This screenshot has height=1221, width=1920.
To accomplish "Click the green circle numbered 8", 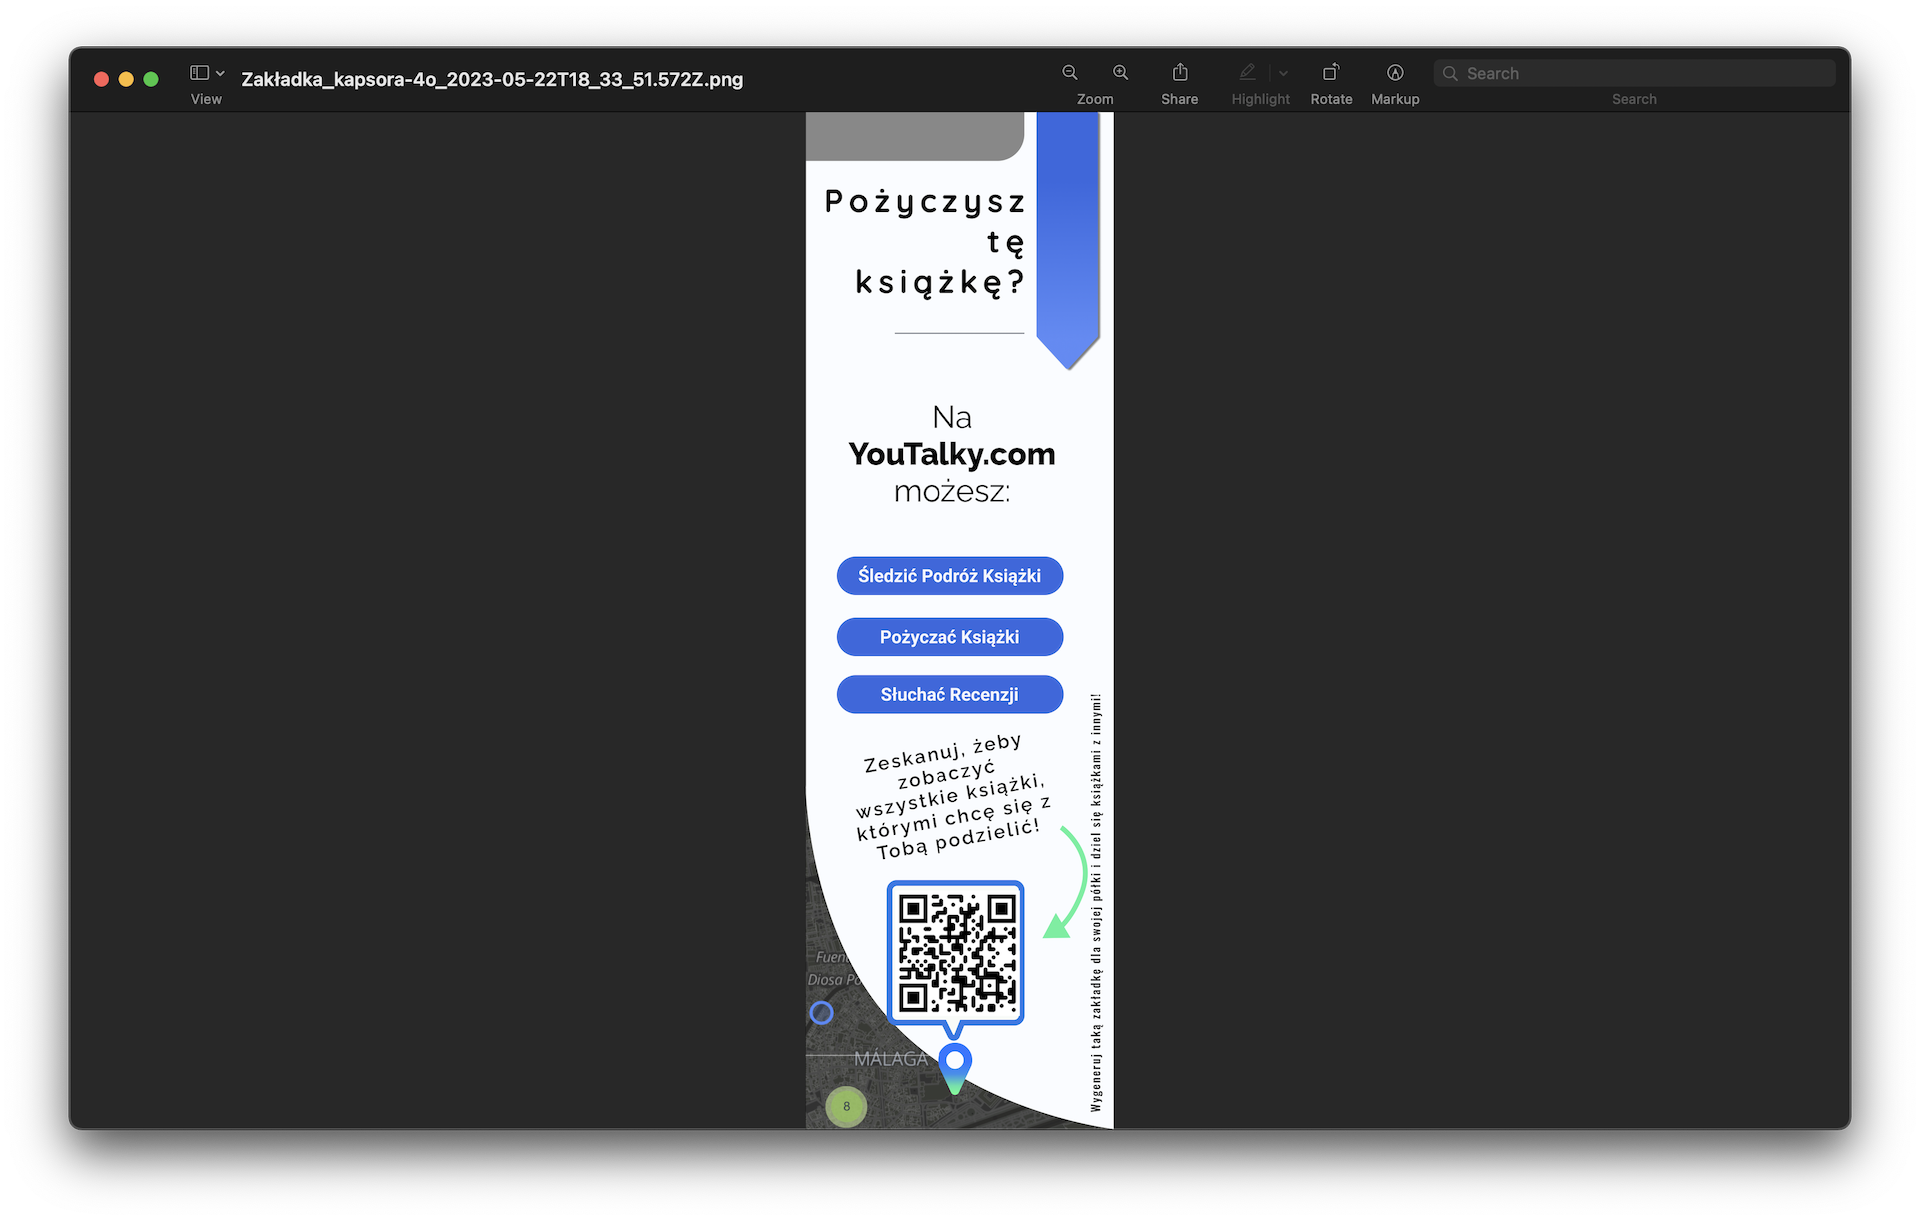I will [846, 1106].
